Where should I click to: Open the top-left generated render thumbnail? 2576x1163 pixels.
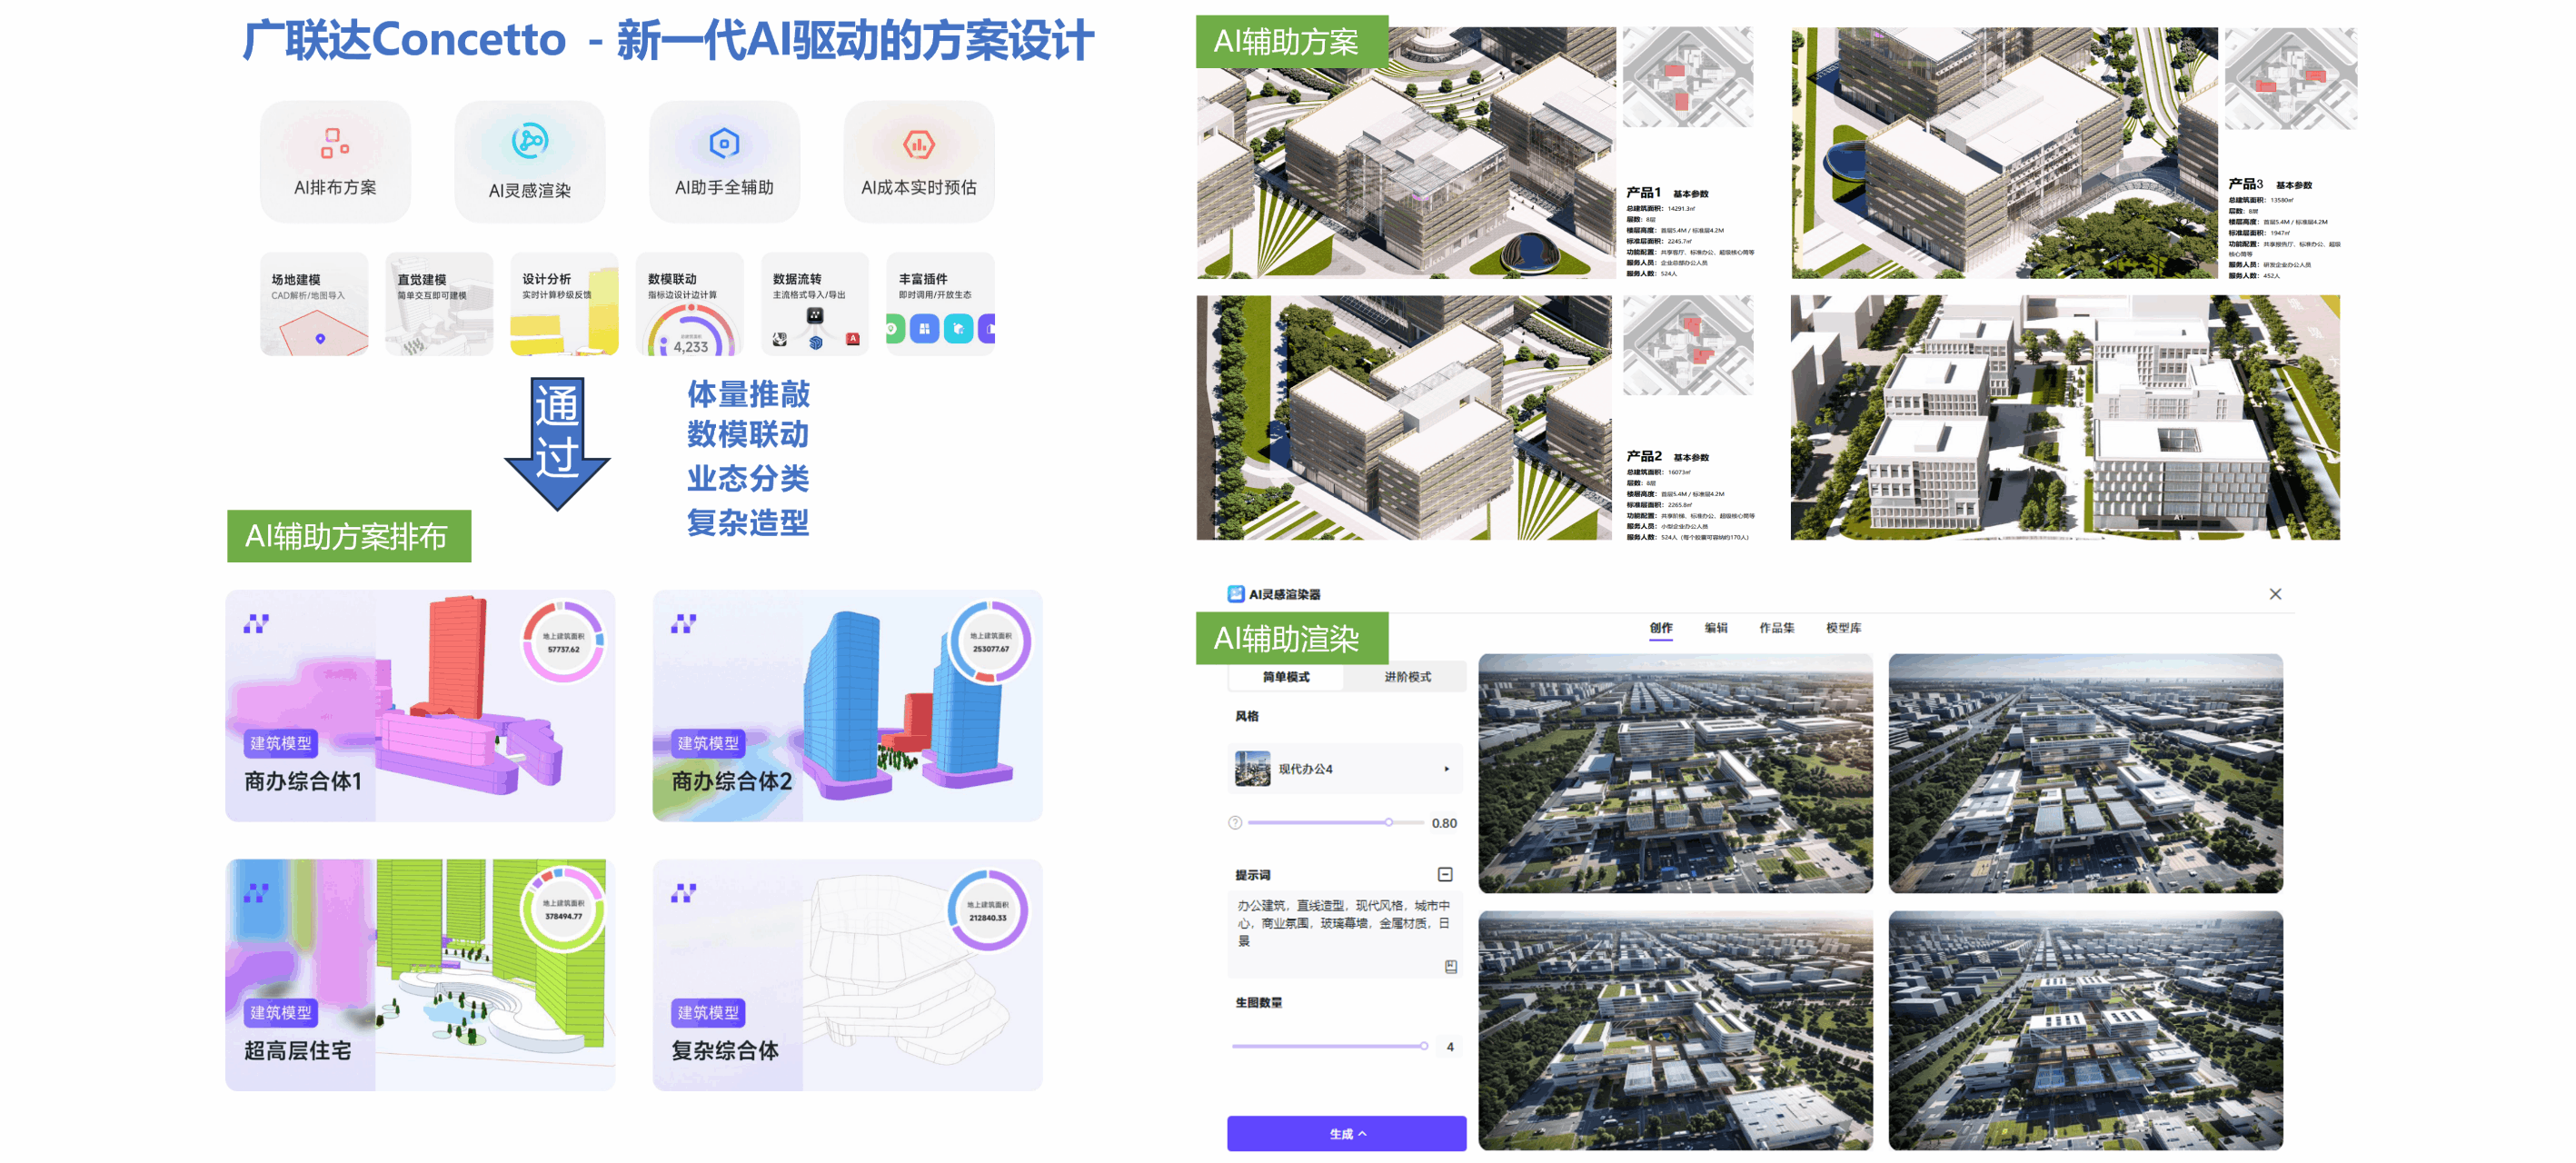tap(1675, 773)
